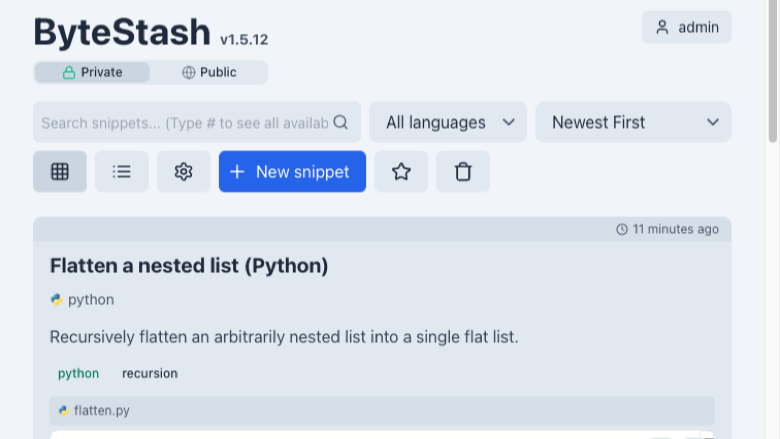
Task: Toggle to Private snippets view
Action: [92, 73]
